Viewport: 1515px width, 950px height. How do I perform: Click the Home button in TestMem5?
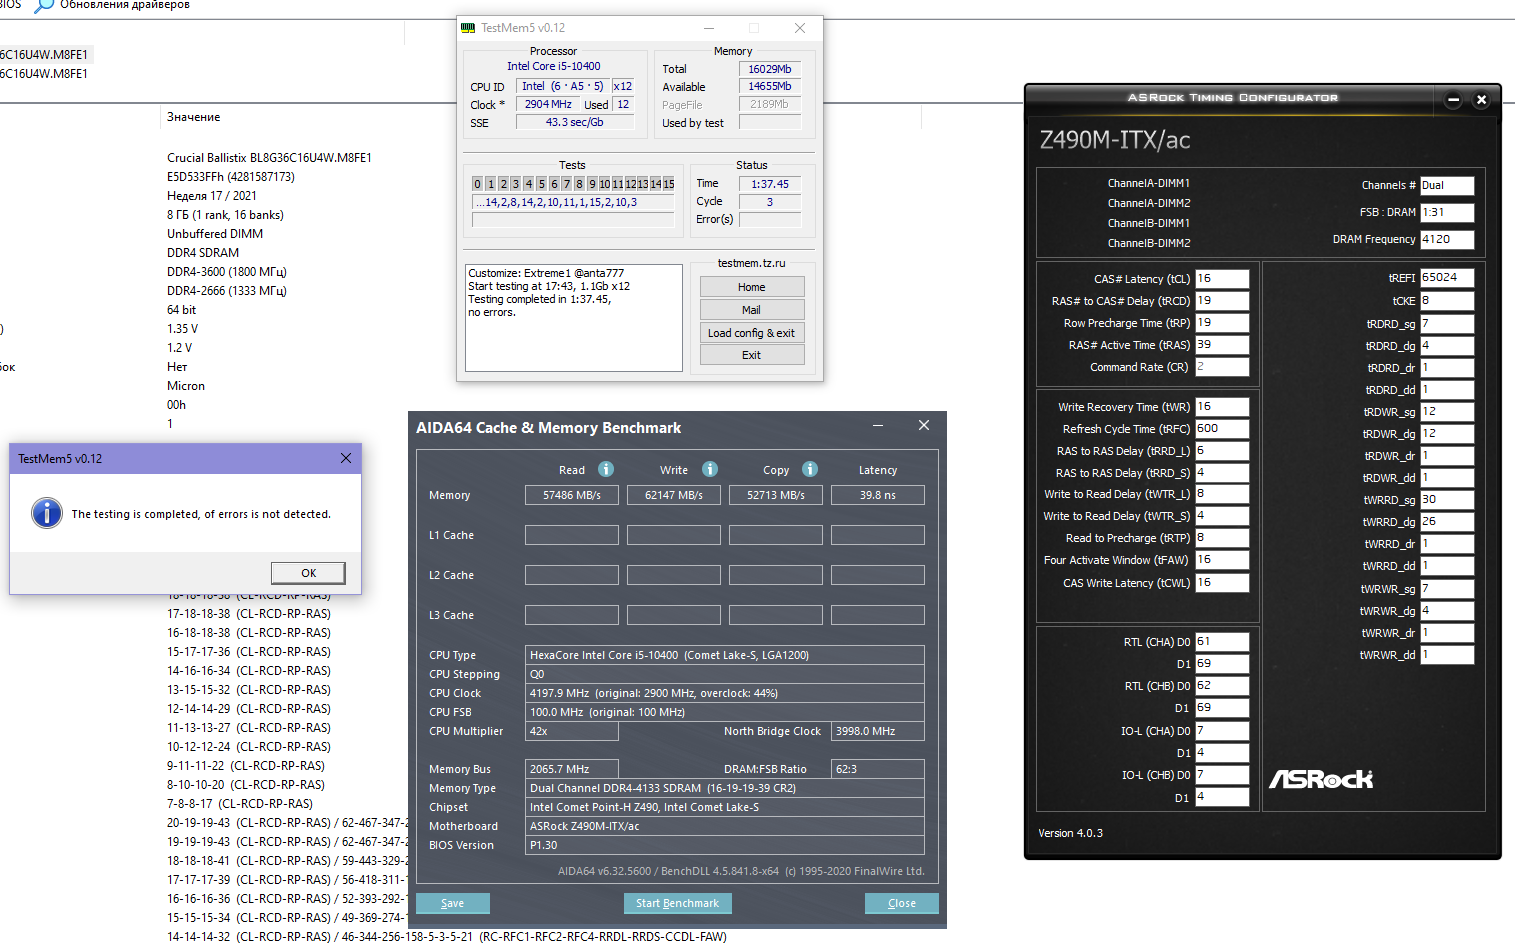click(x=752, y=287)
